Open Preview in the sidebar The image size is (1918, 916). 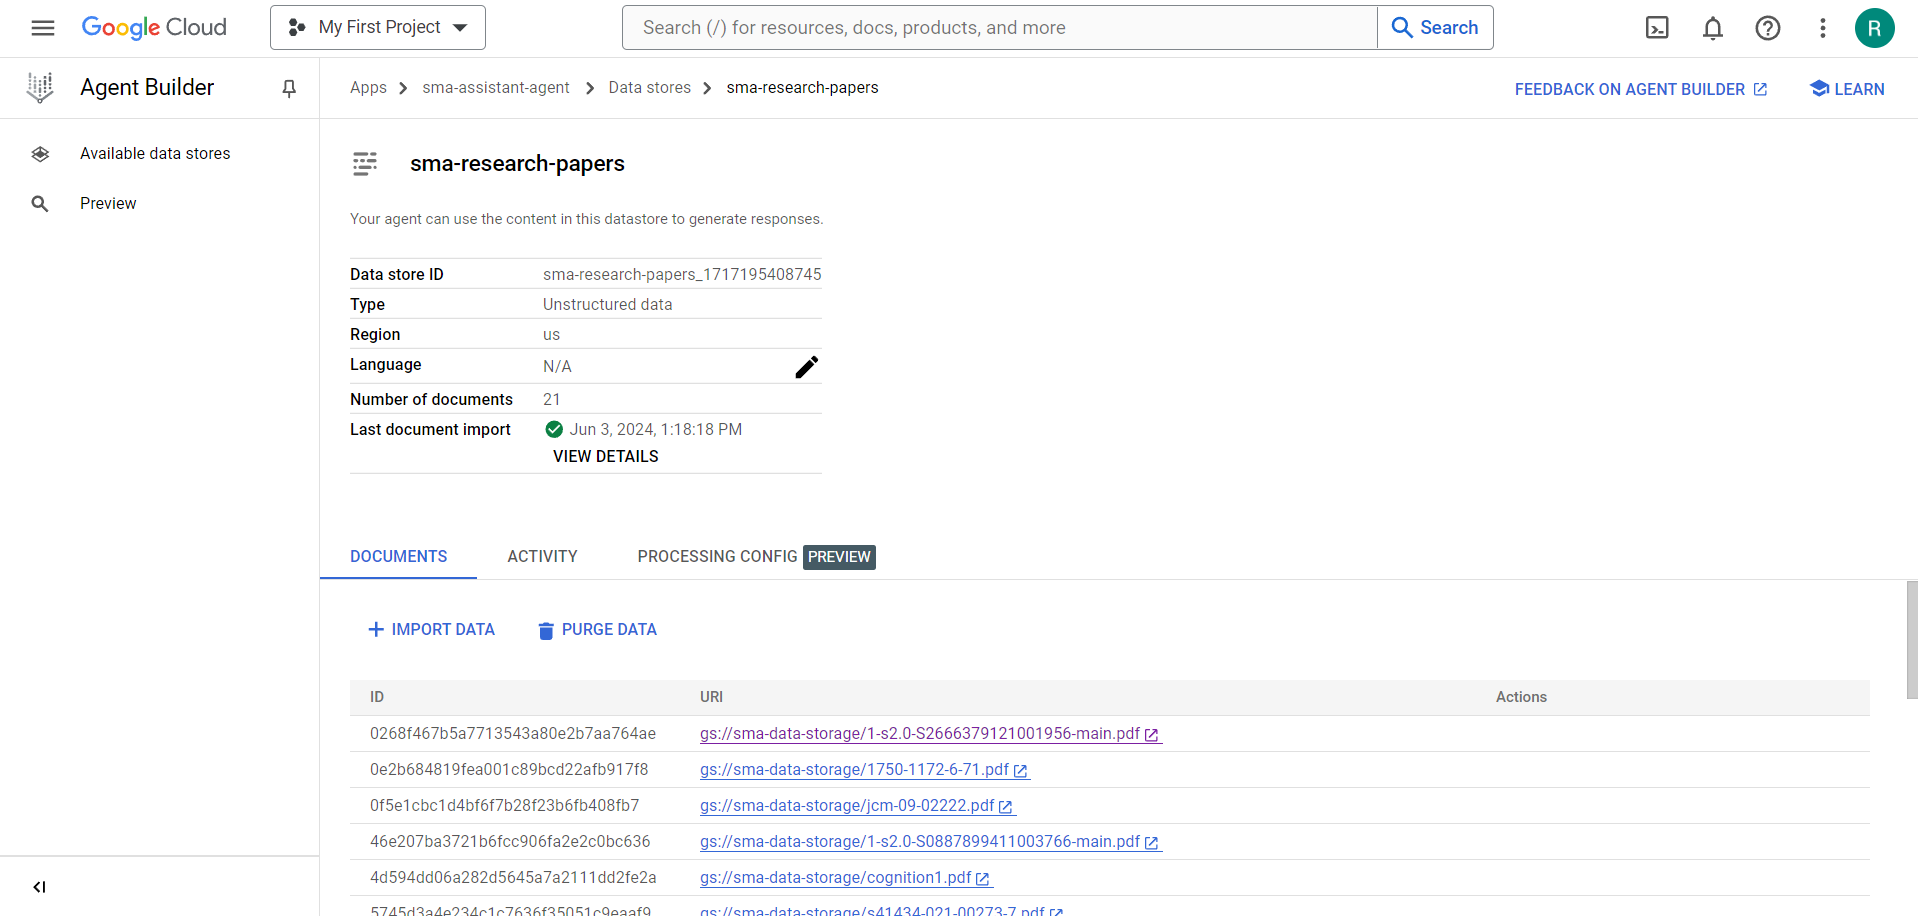(x=108, y=203)
